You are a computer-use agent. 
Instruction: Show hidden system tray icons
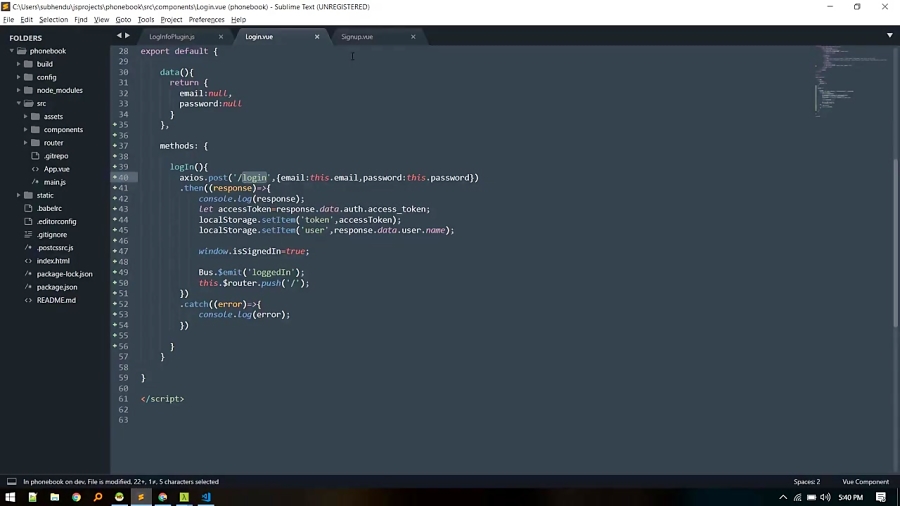pos(783,497)
